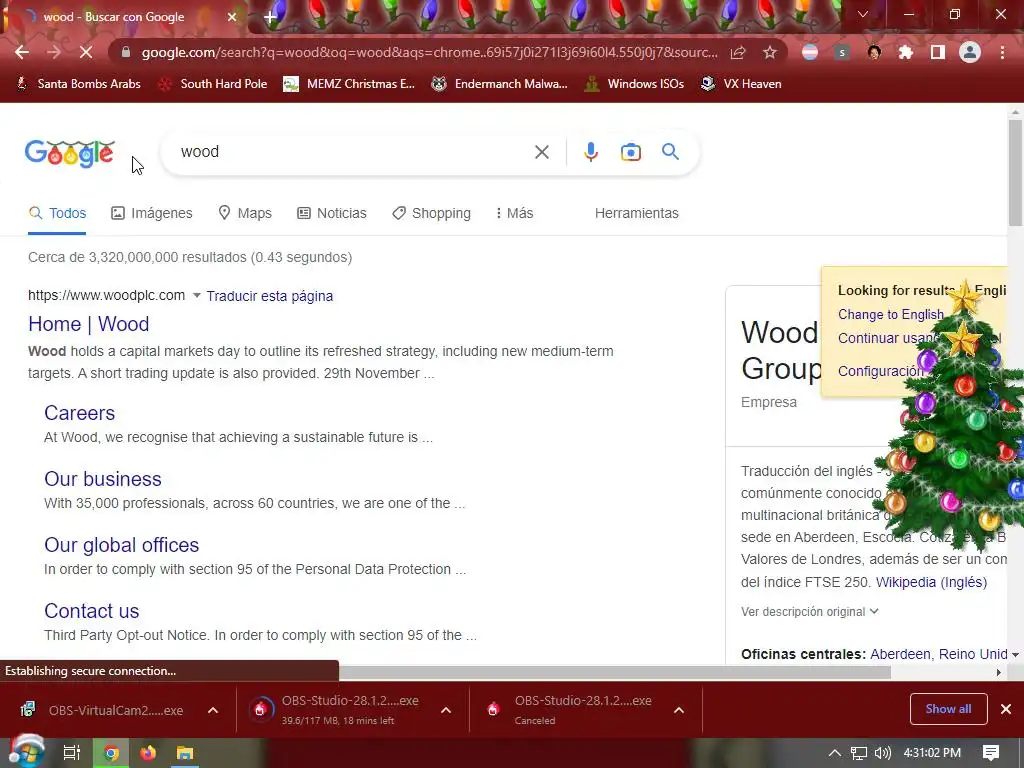Toggle the Chrome side panel
This screenshot has width=1024, height=768.
click(x=938, y=52)
